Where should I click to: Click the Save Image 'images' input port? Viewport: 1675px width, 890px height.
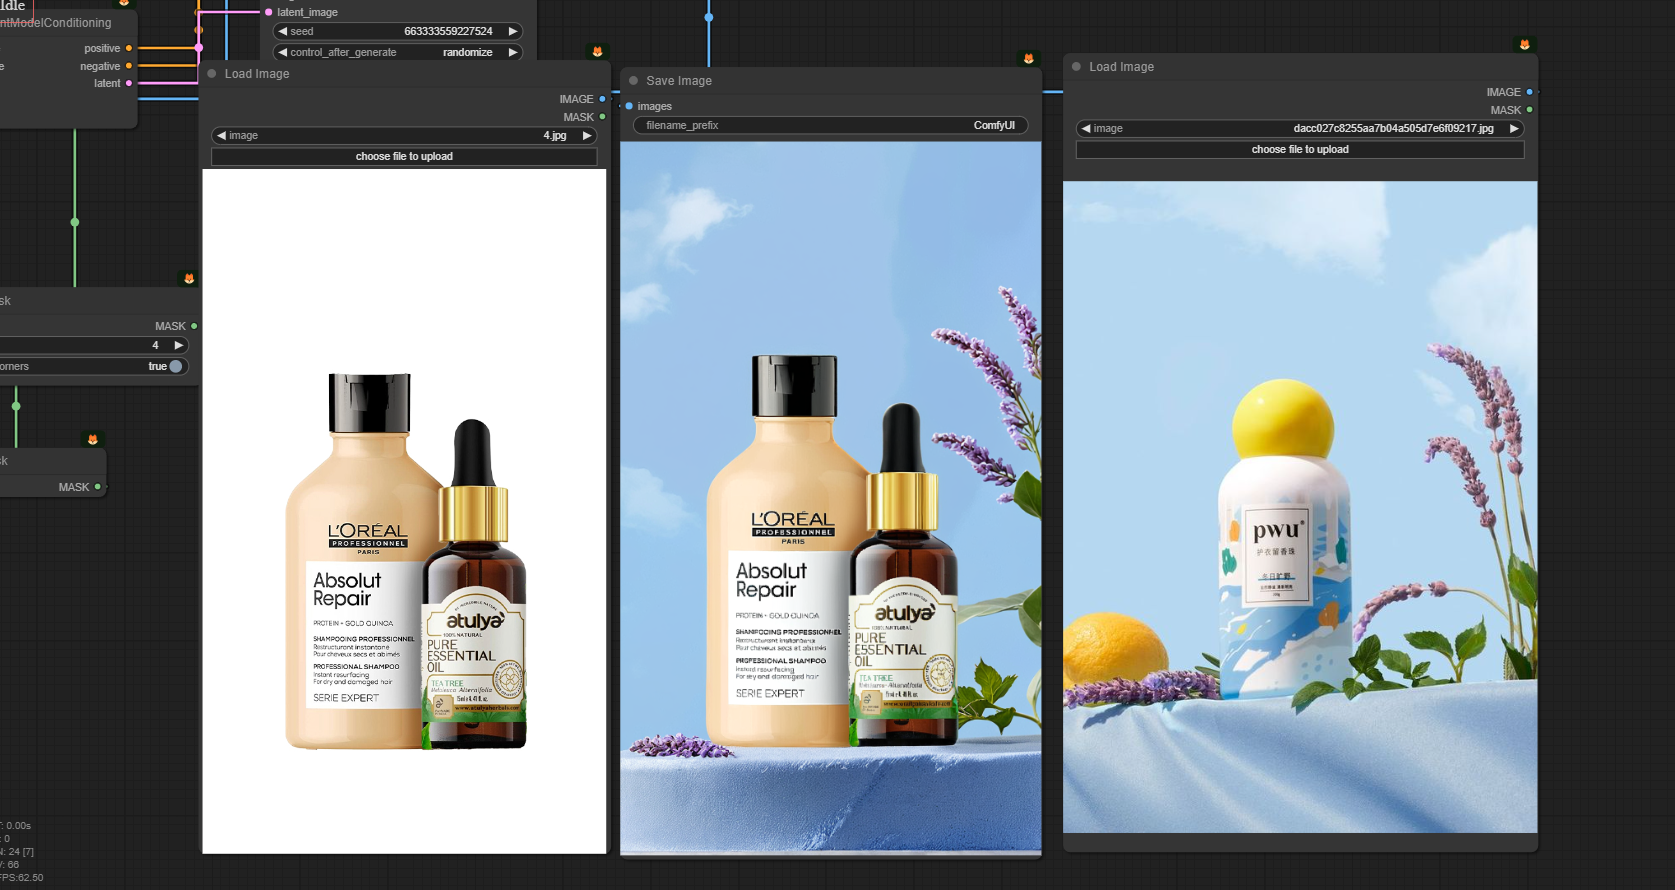click(629, 106)
